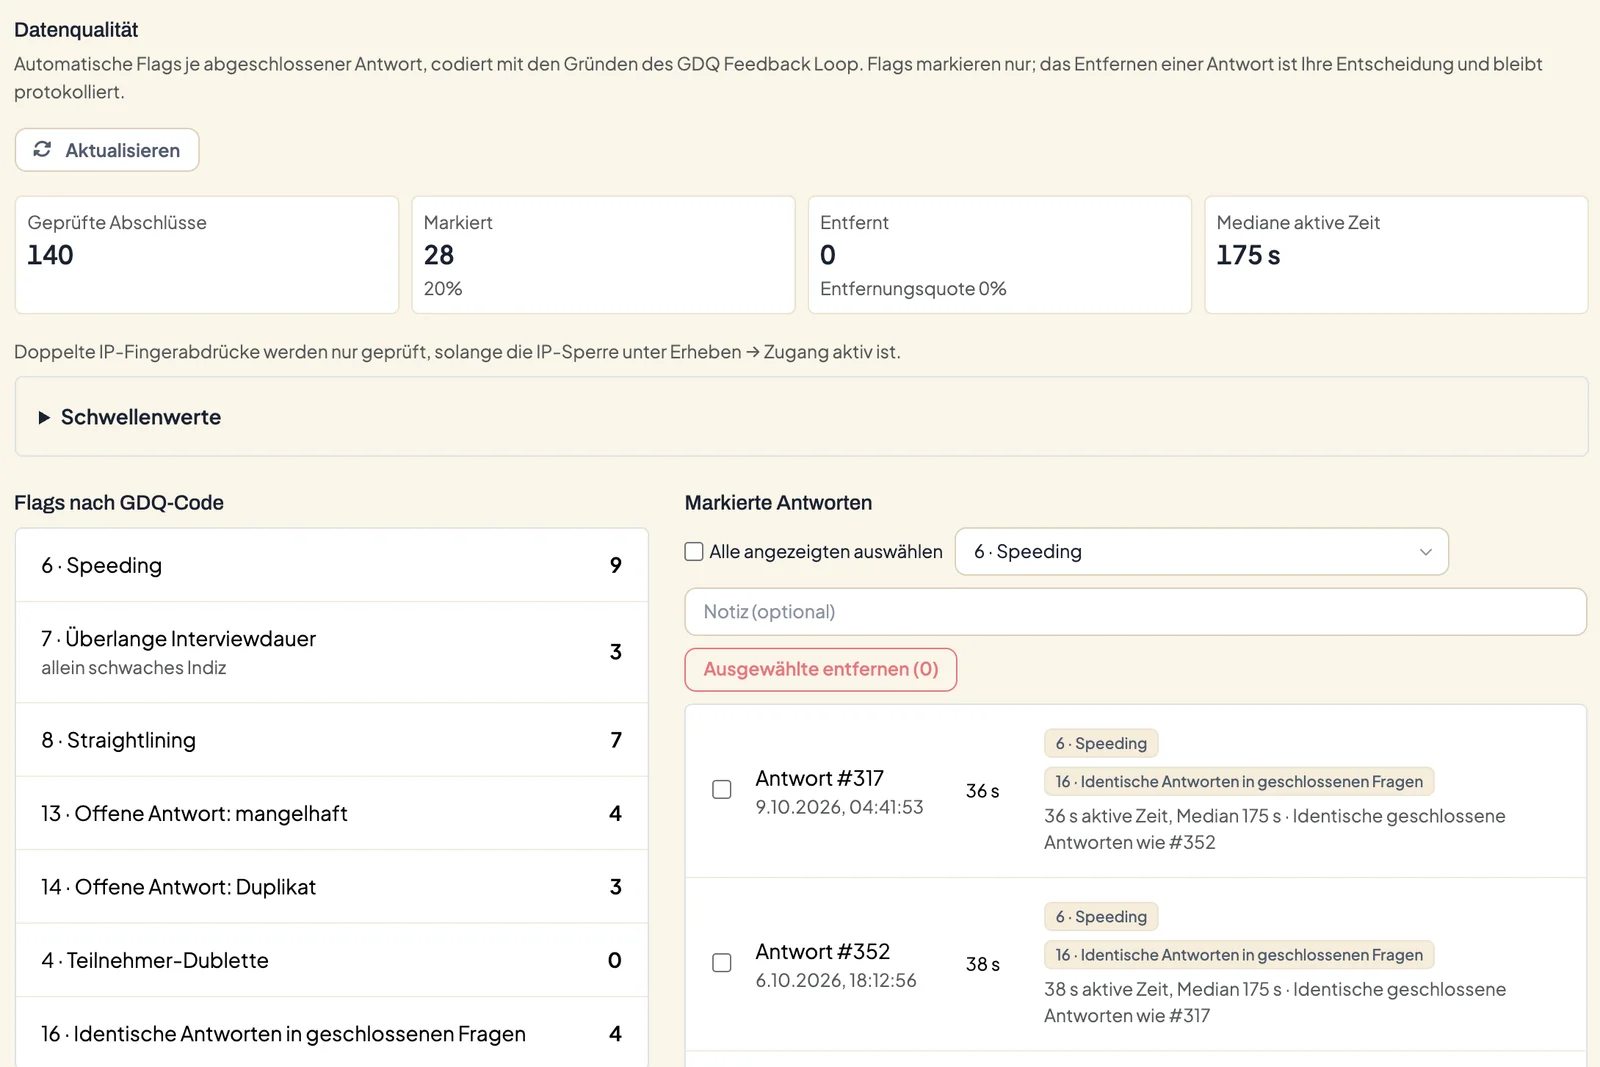The image size is (1600, 1067).
Task: Click 14 · Offene Antwort: Duplikat row
Action: (332, 886)
